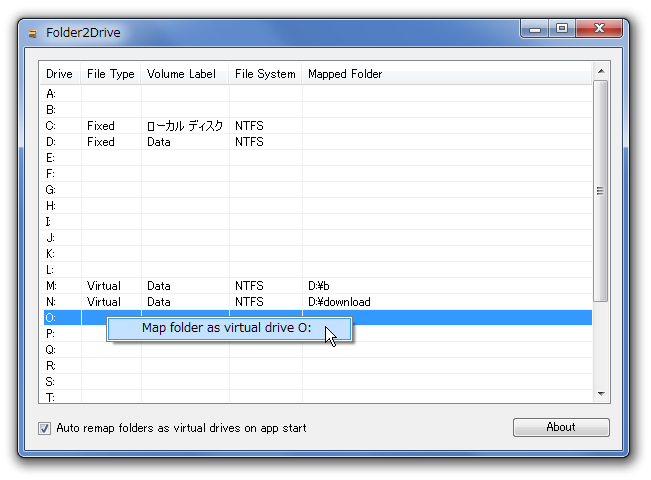Select drive M: row
Screen dimensions: 651x480
pos(316,286)
